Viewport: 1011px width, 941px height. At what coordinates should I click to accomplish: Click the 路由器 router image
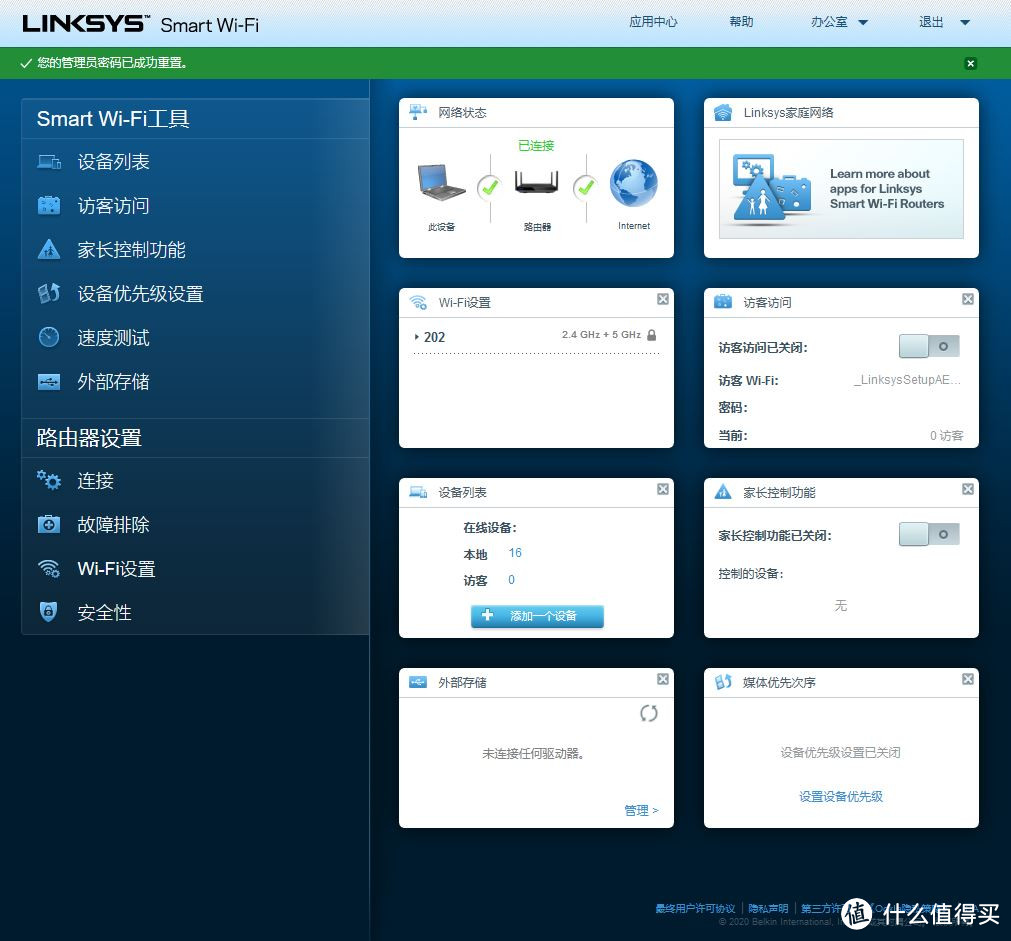click(x=536, y=182)
